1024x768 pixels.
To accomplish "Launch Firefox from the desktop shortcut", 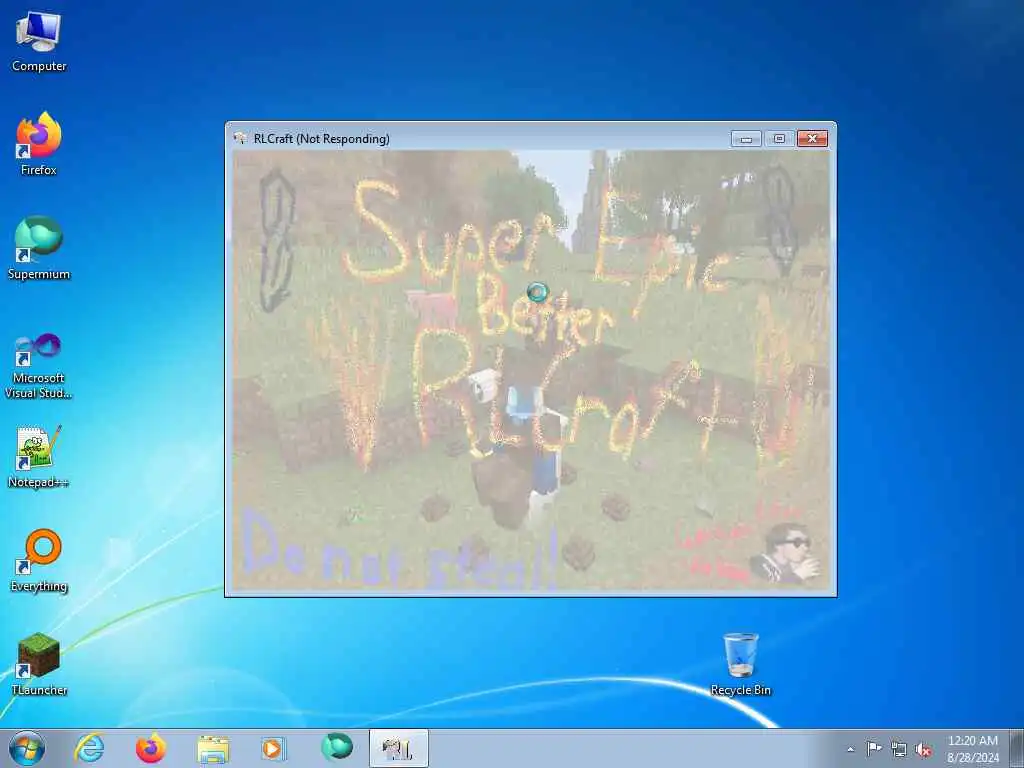I will (x=39, y=144).
